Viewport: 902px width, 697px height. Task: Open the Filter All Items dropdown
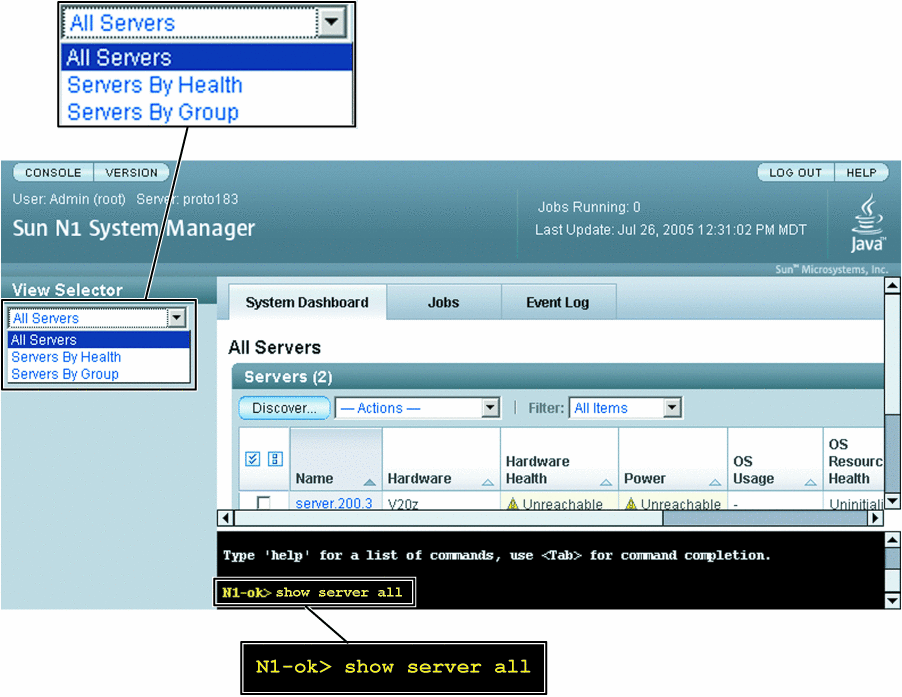coord(625,408)
